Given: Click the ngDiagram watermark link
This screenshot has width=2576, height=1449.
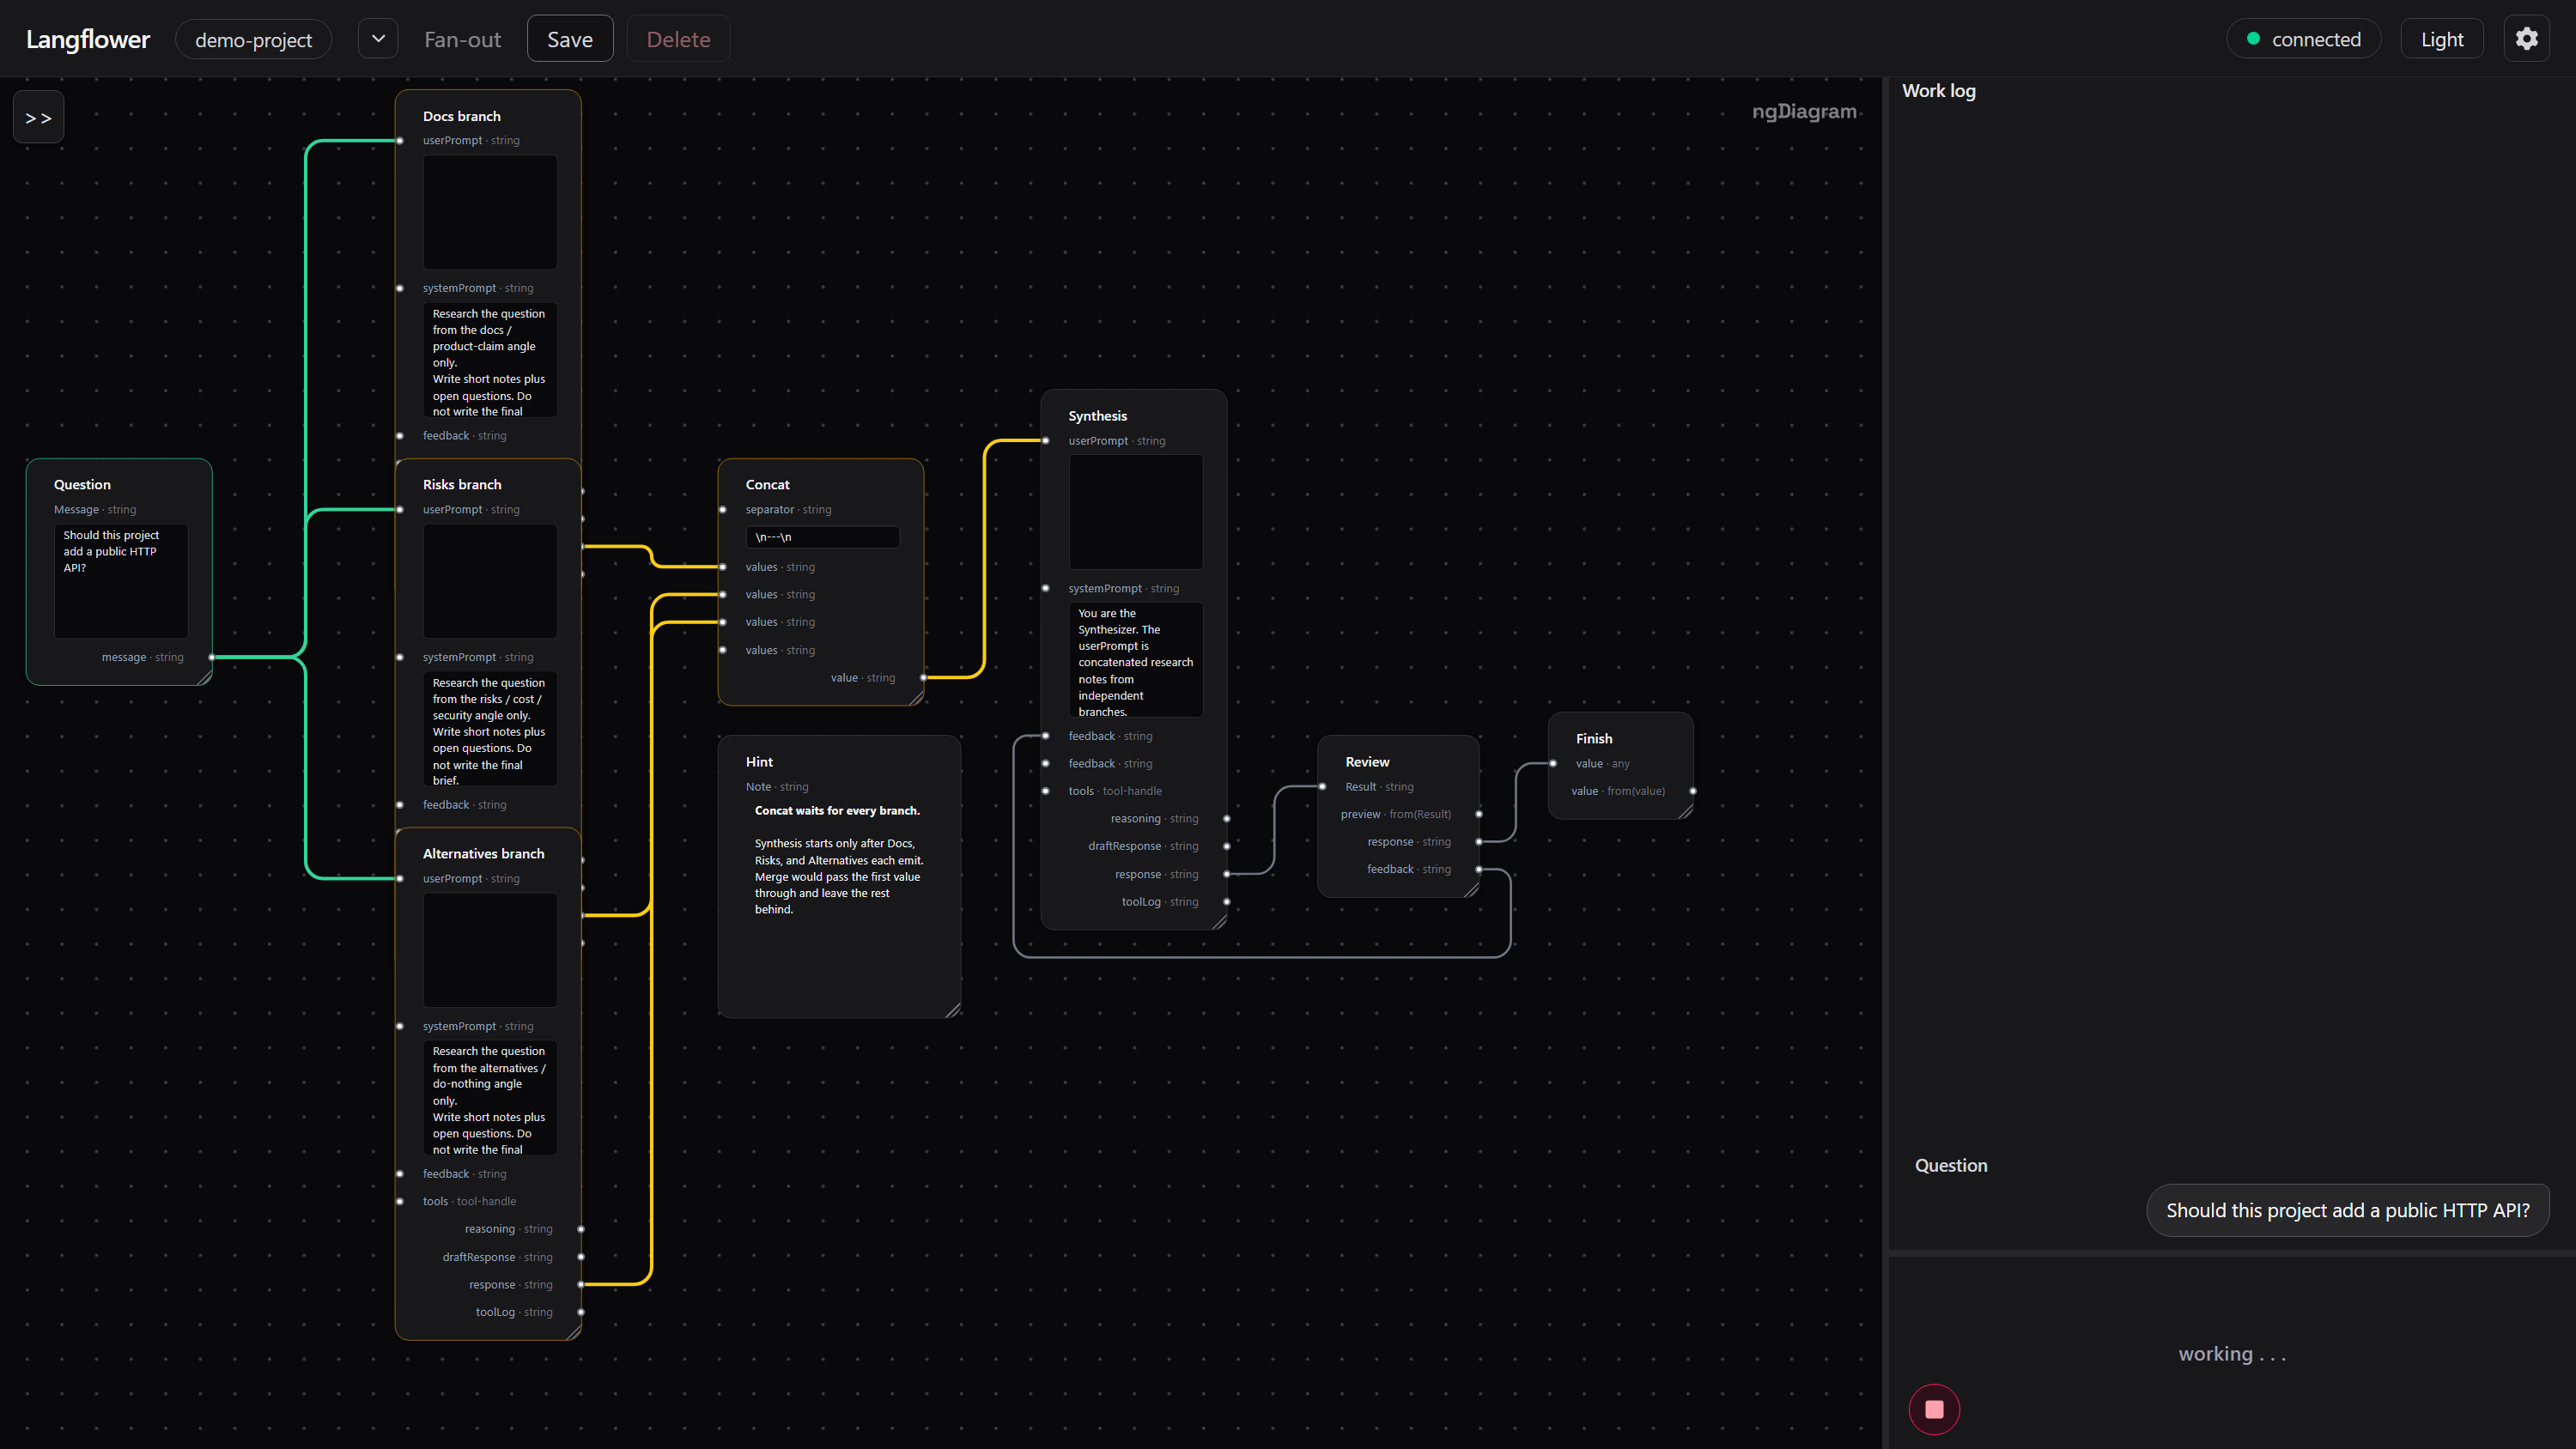Looking at the screenshot, I should click(1805, 111).
